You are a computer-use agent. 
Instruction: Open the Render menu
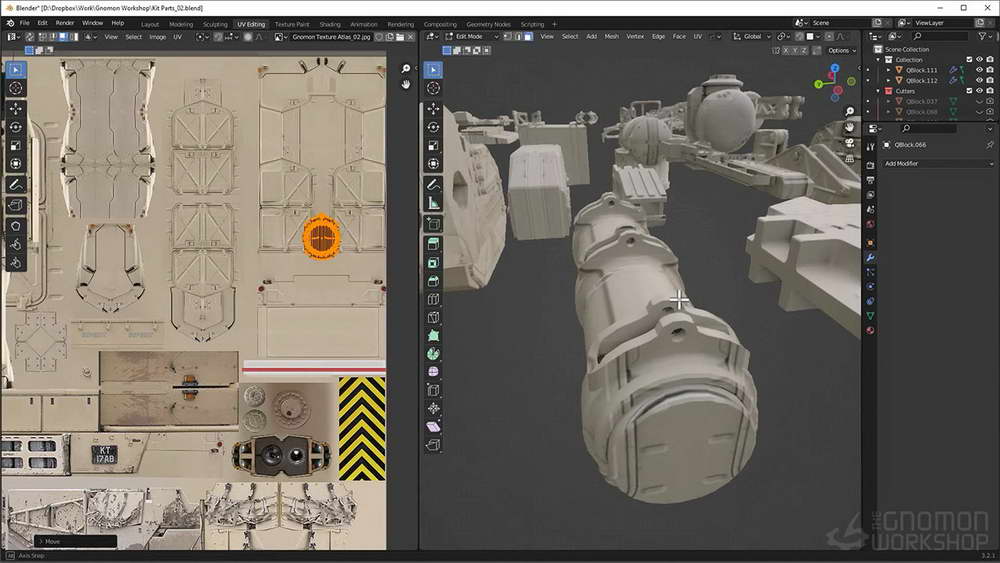tap(64, 23)
